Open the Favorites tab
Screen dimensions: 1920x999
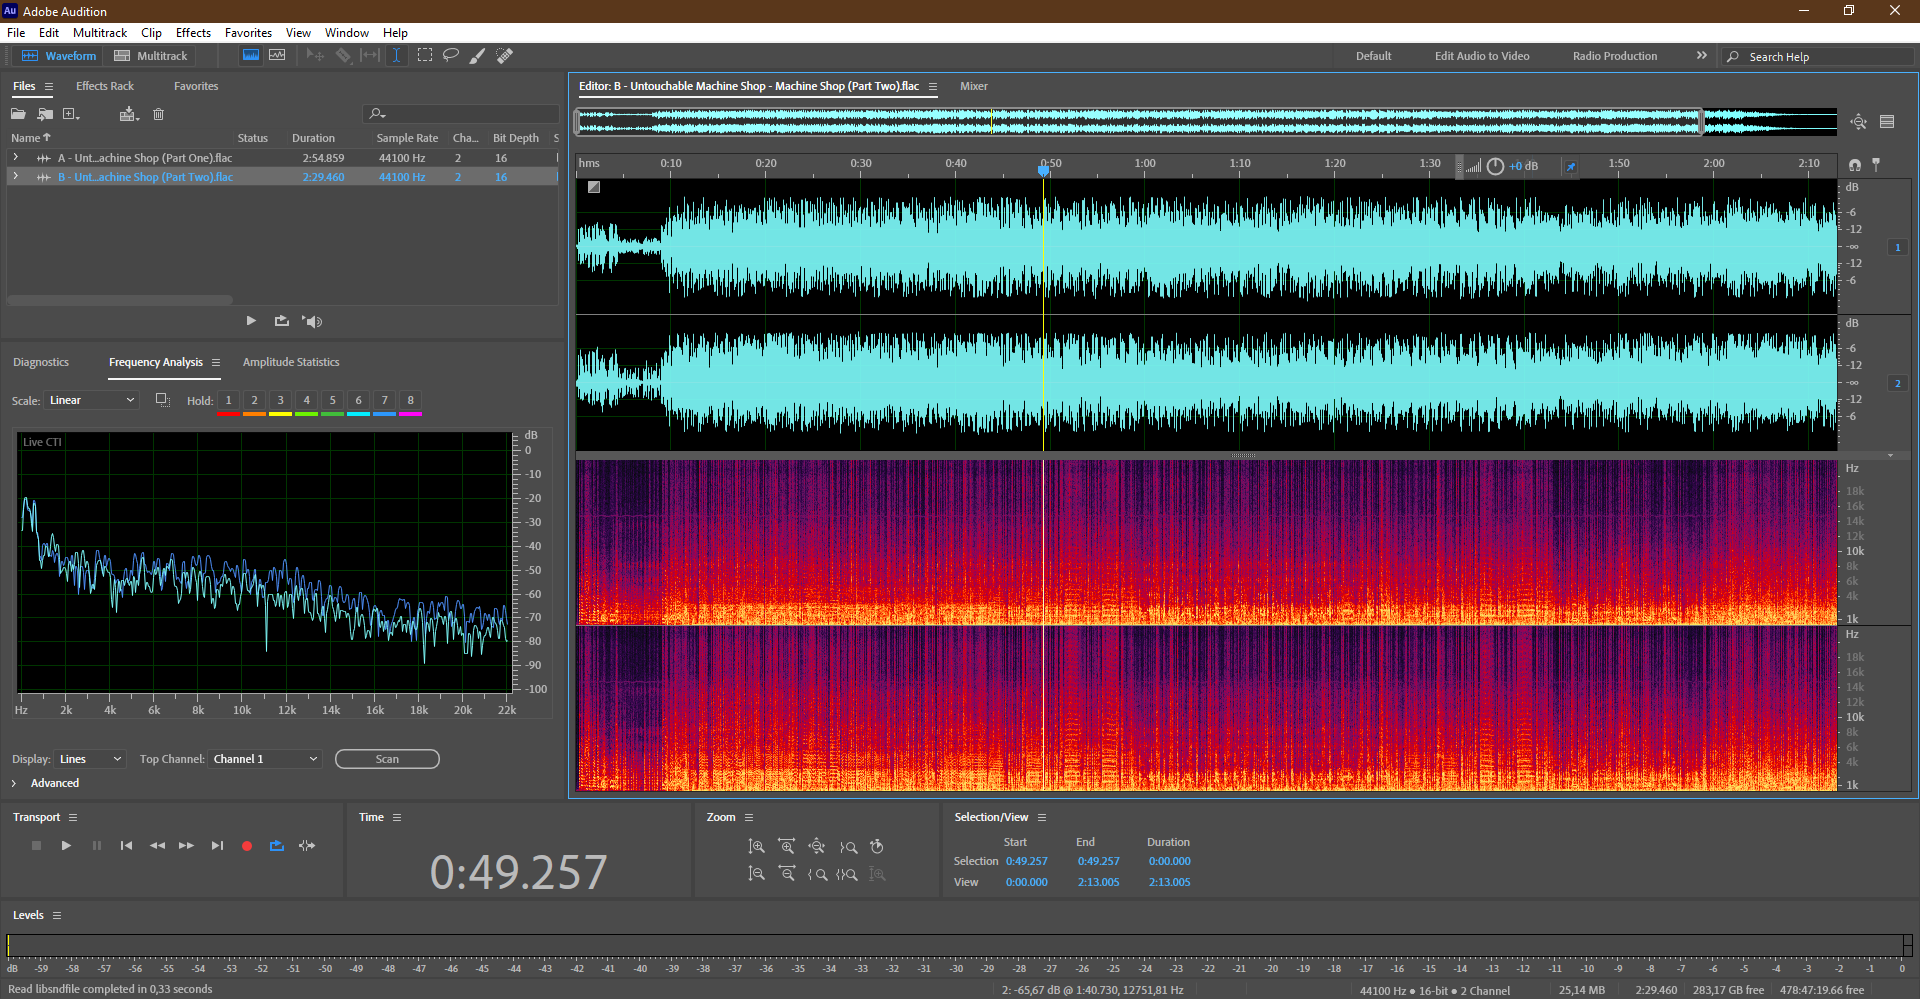(x=196, y=86)
